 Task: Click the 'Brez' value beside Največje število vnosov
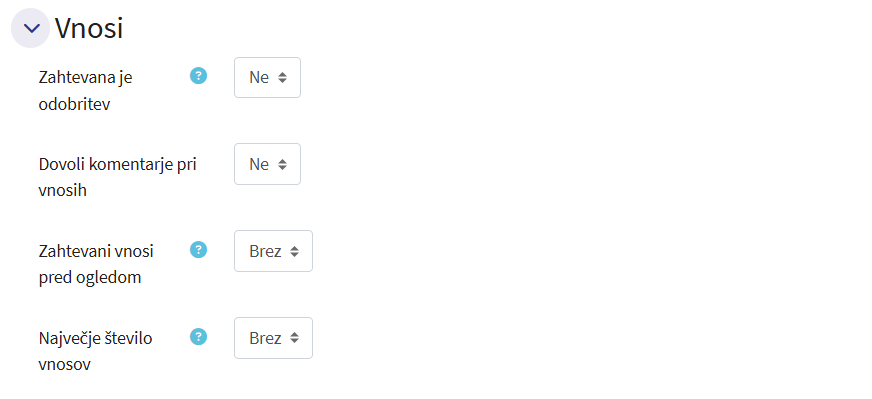click(x=265, y=338)
